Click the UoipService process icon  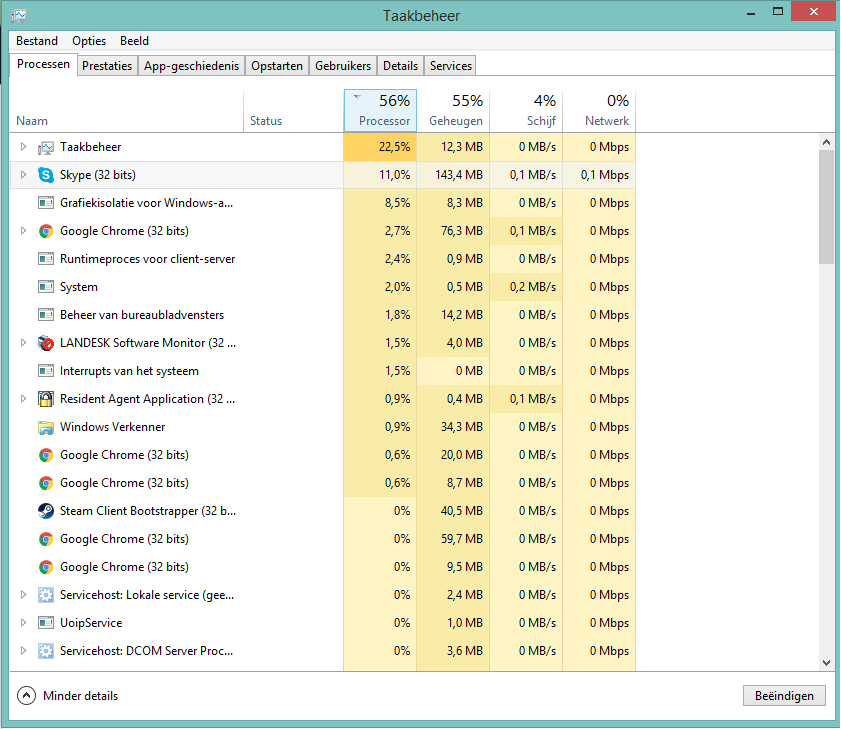tap(46, 623)
